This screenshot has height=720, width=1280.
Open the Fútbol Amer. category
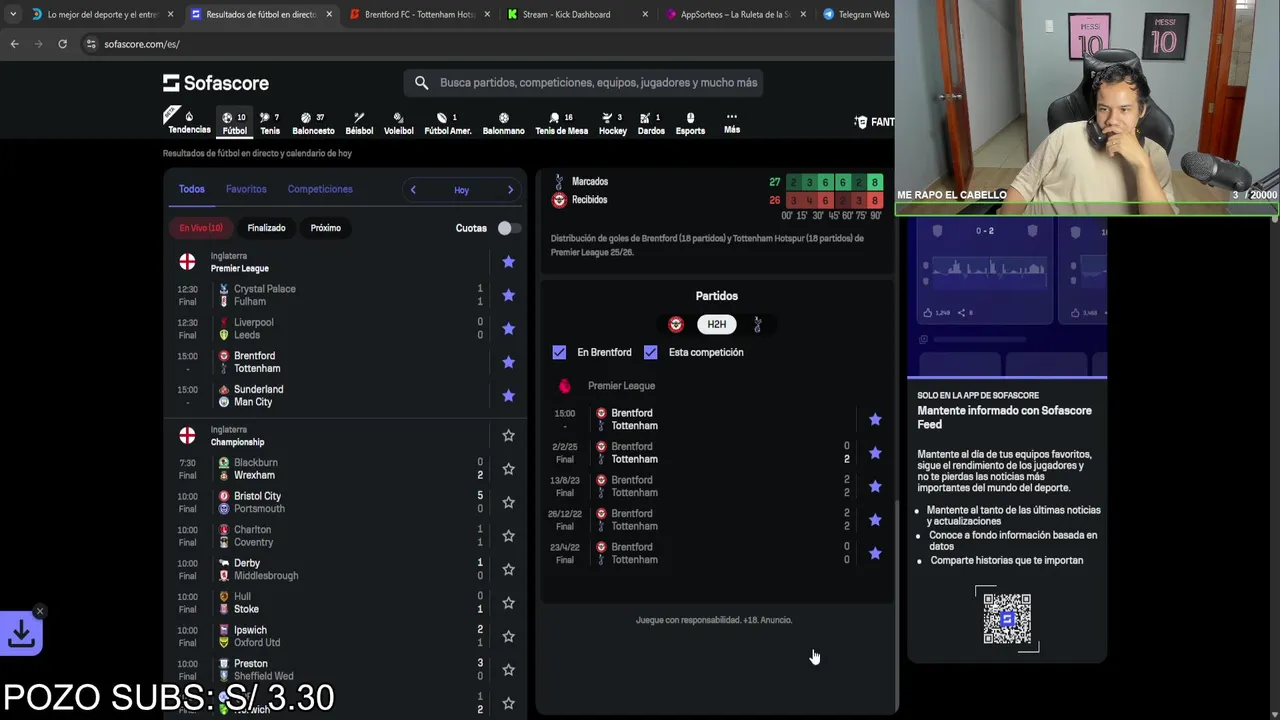point(447,123)
